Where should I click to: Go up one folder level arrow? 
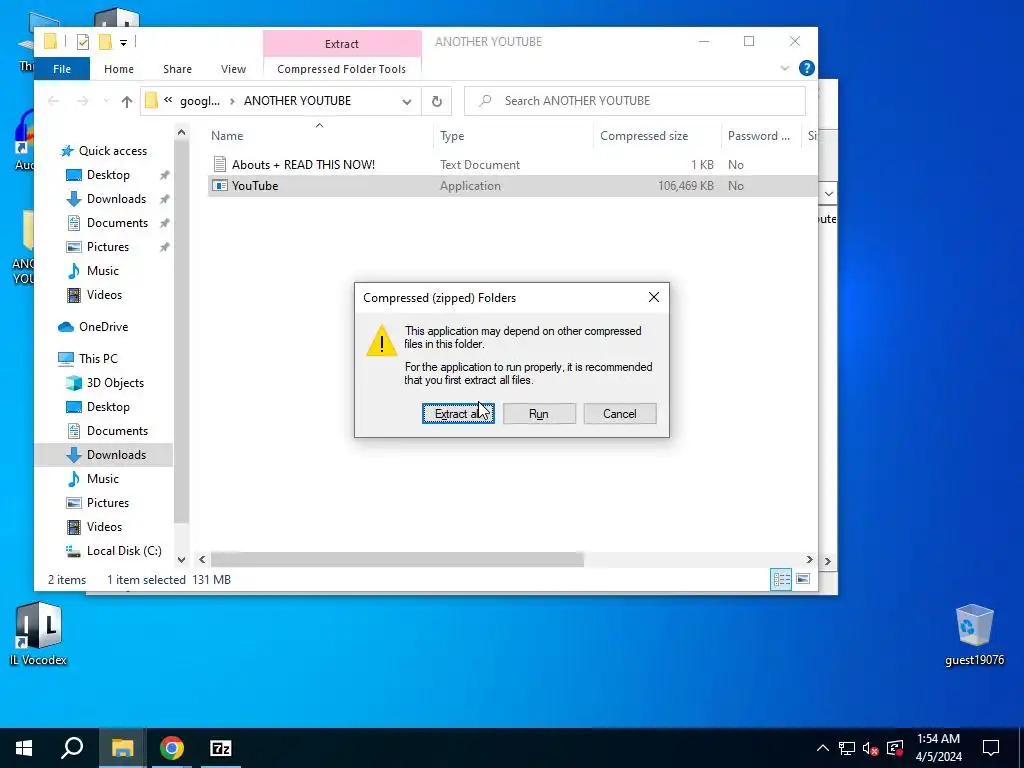click(x=127, y=101)
